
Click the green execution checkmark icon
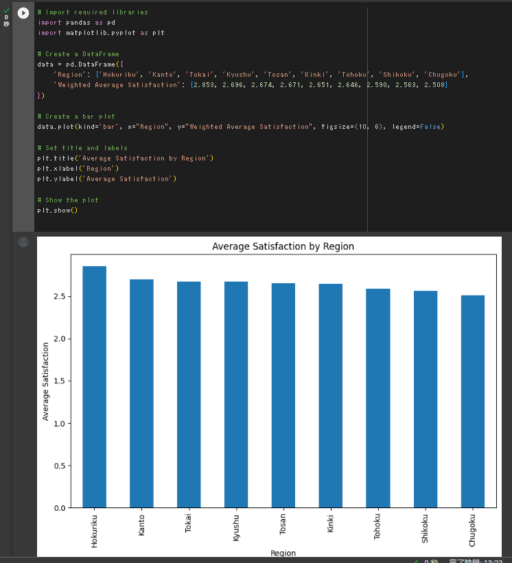(6, 11)
